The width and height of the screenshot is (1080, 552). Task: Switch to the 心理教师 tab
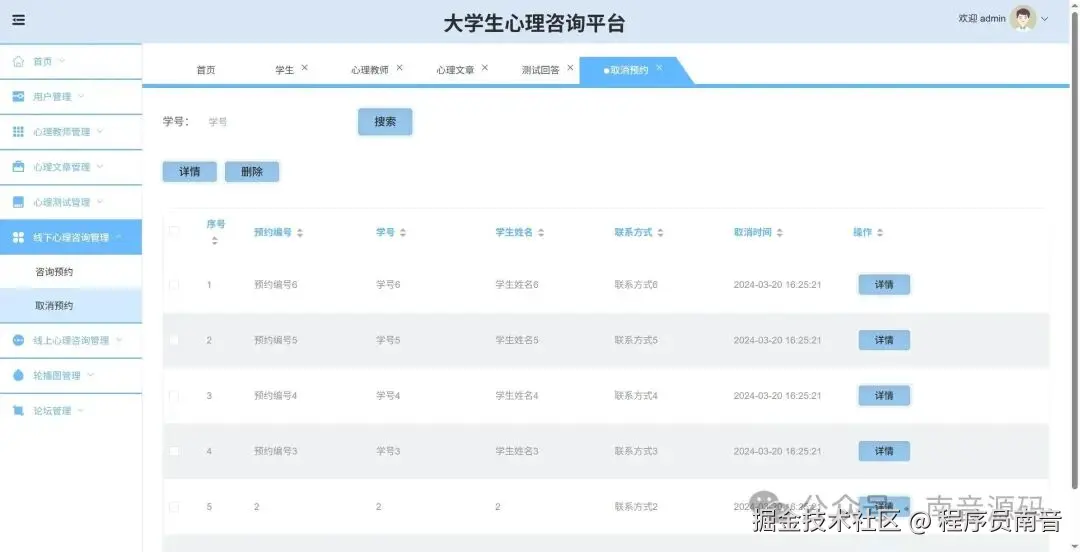coord(370,70)
